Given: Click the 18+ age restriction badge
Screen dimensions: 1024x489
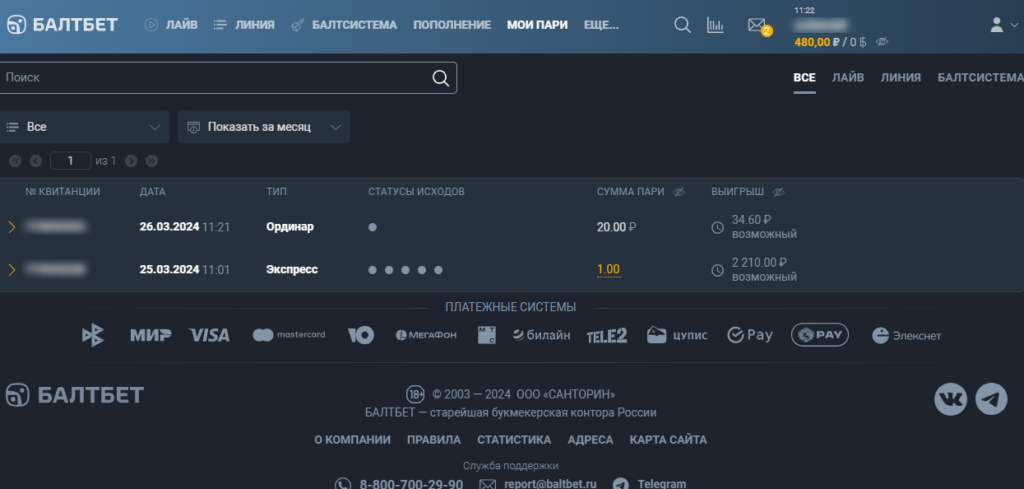Looking at the screenshot, I should 415,394.
